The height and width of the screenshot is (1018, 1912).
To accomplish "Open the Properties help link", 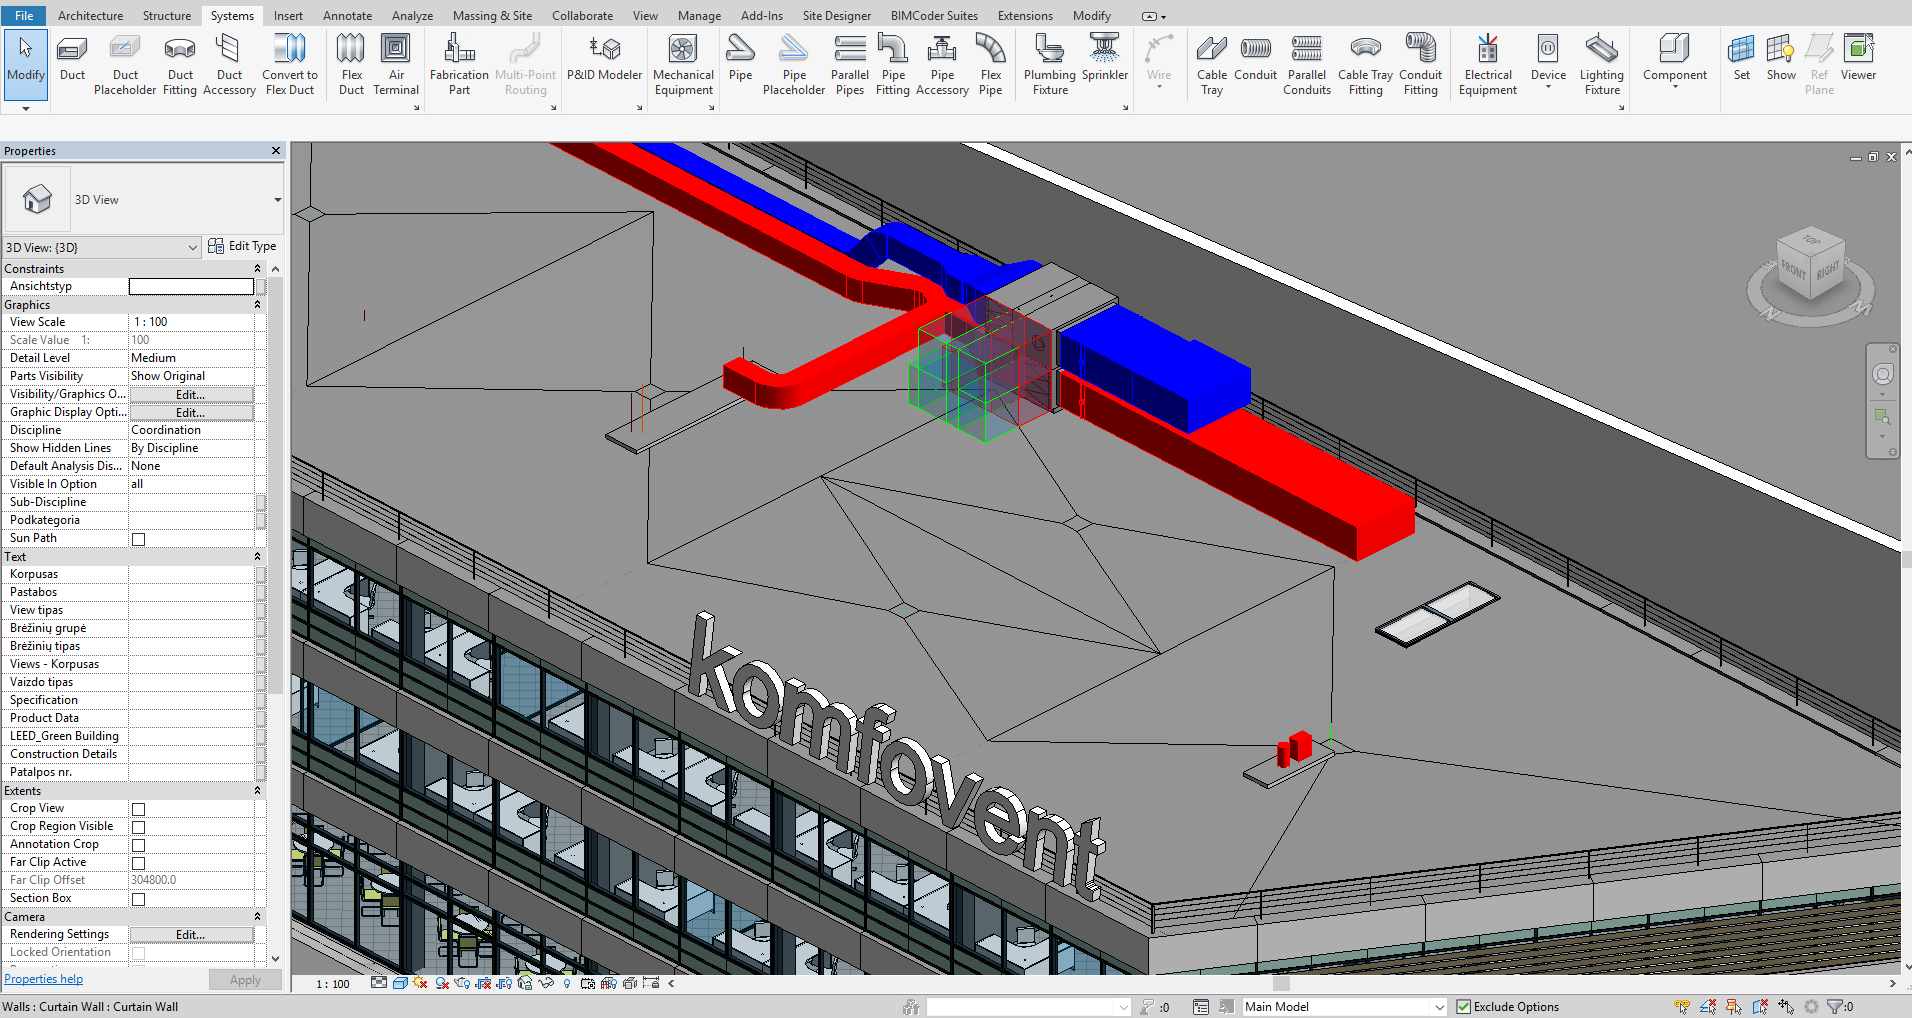I will 44,979.
